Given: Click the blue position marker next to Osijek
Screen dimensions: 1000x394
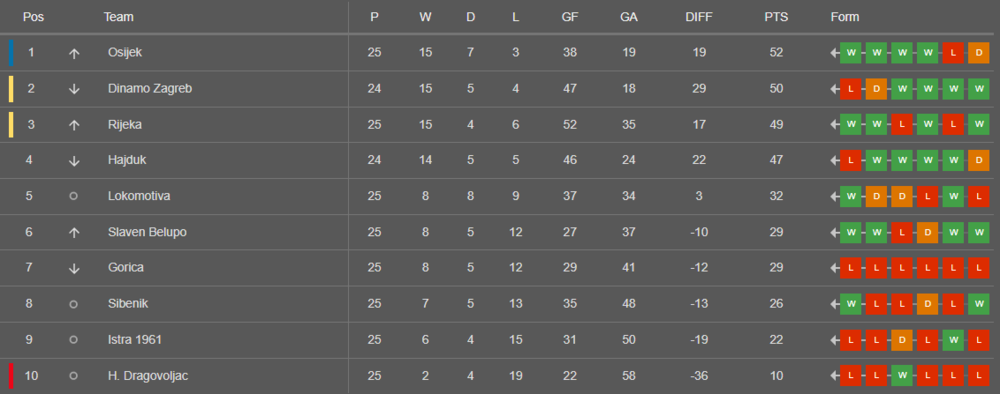Looking at the screenshot, I should point(11,53).
